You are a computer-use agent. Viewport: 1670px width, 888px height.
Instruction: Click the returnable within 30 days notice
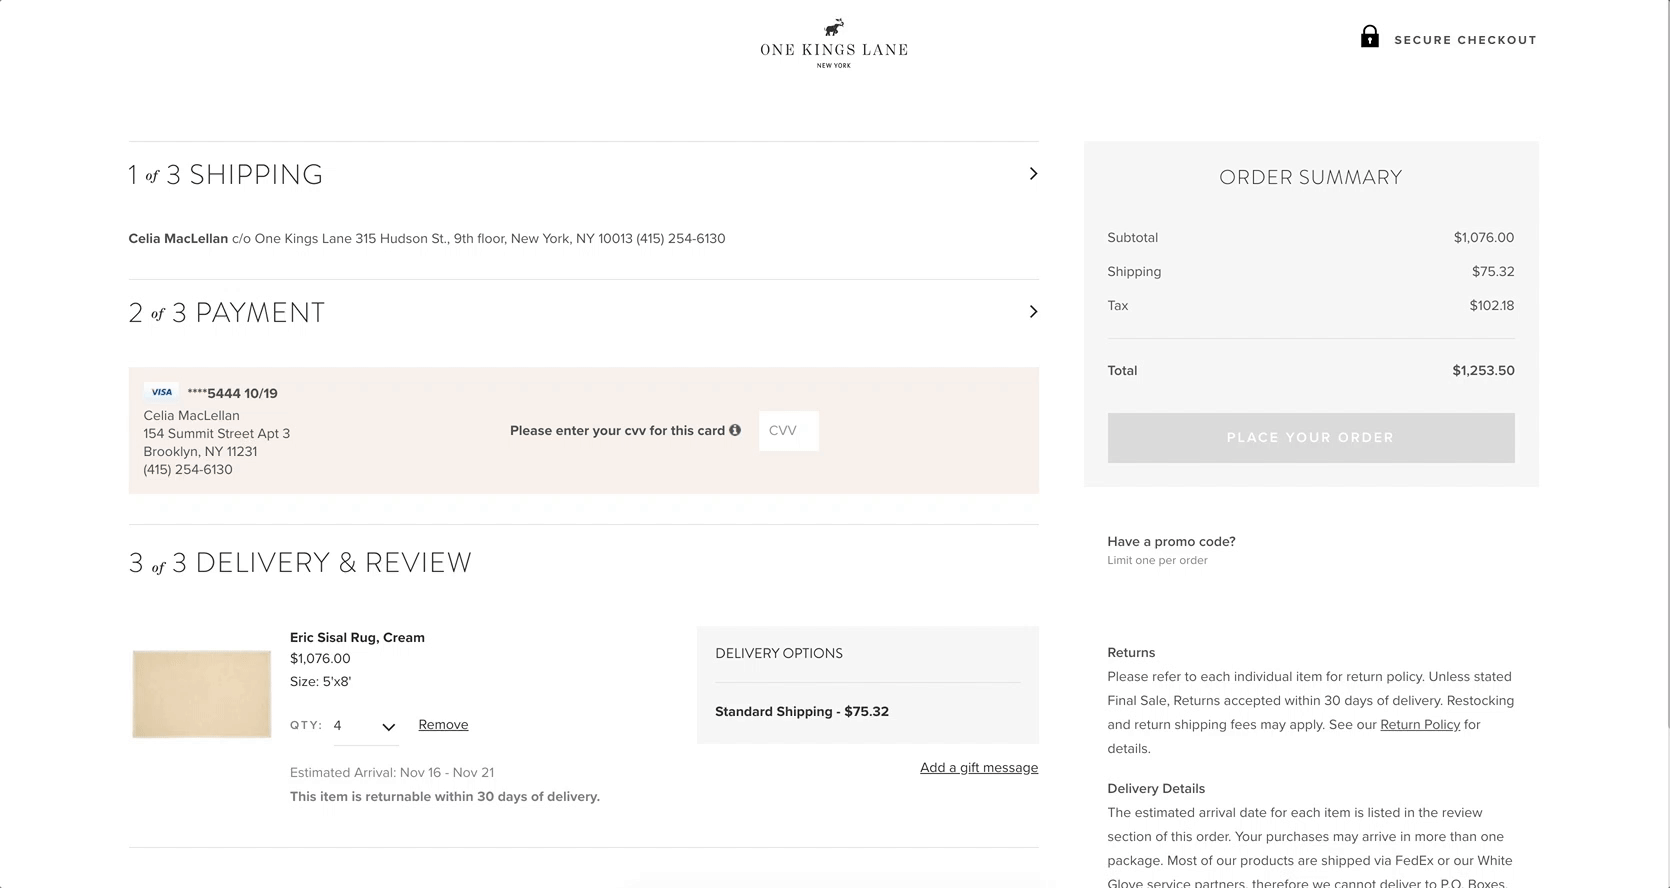pos(445,796)
